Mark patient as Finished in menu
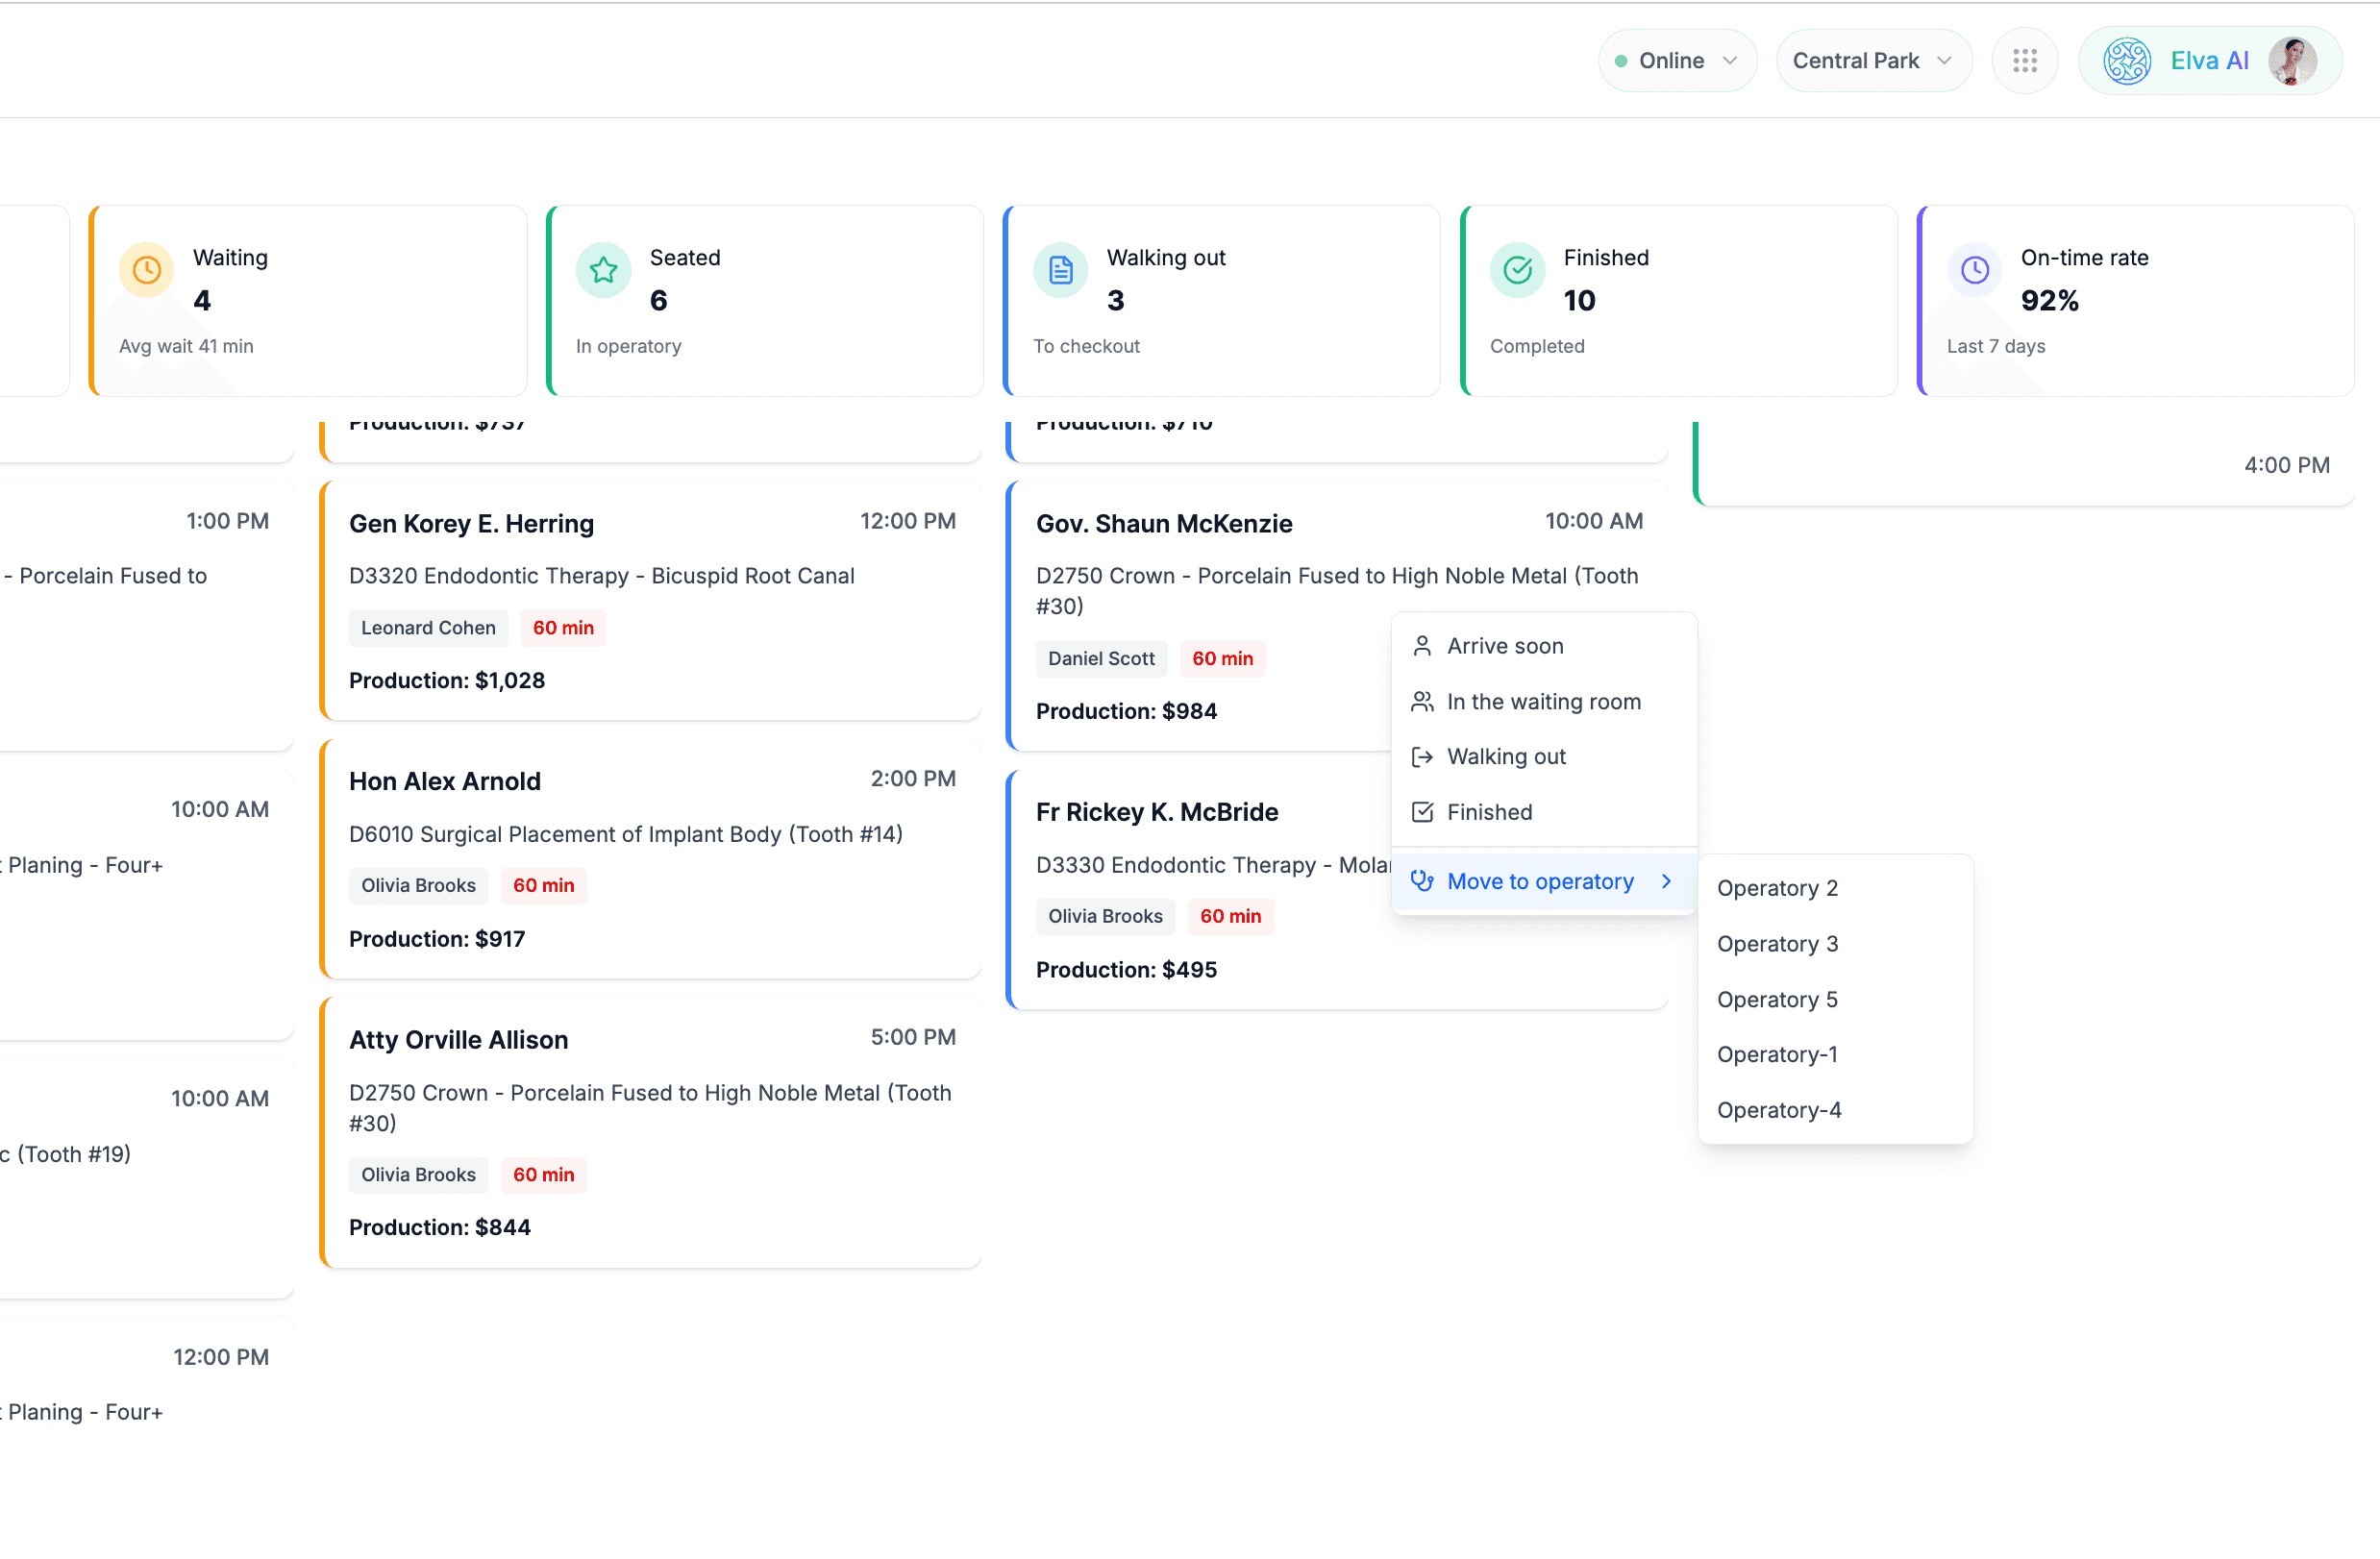Screen dimensions: 2380x1559 (1488, 812)
